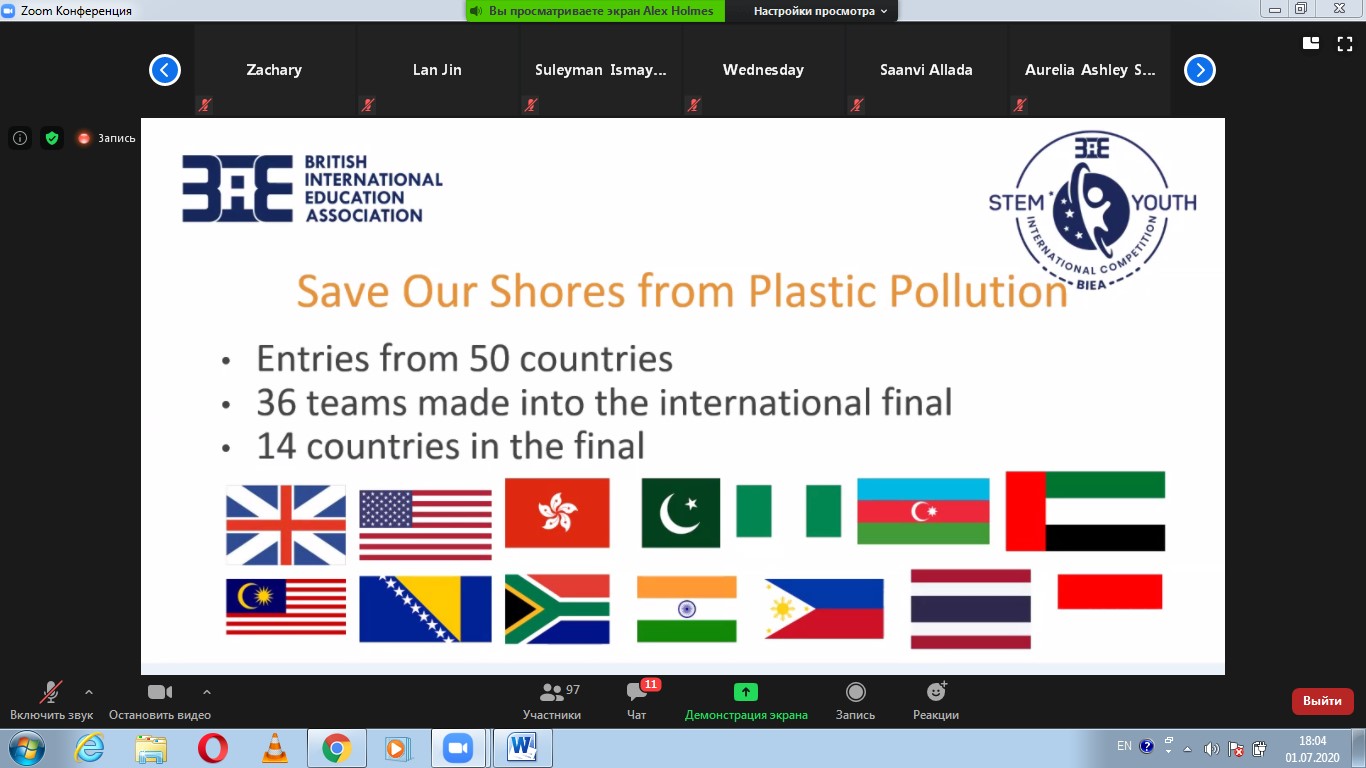1366x768 pixels.
Task: Open the Reactions smiley icon
Action: tap(936, 692)
